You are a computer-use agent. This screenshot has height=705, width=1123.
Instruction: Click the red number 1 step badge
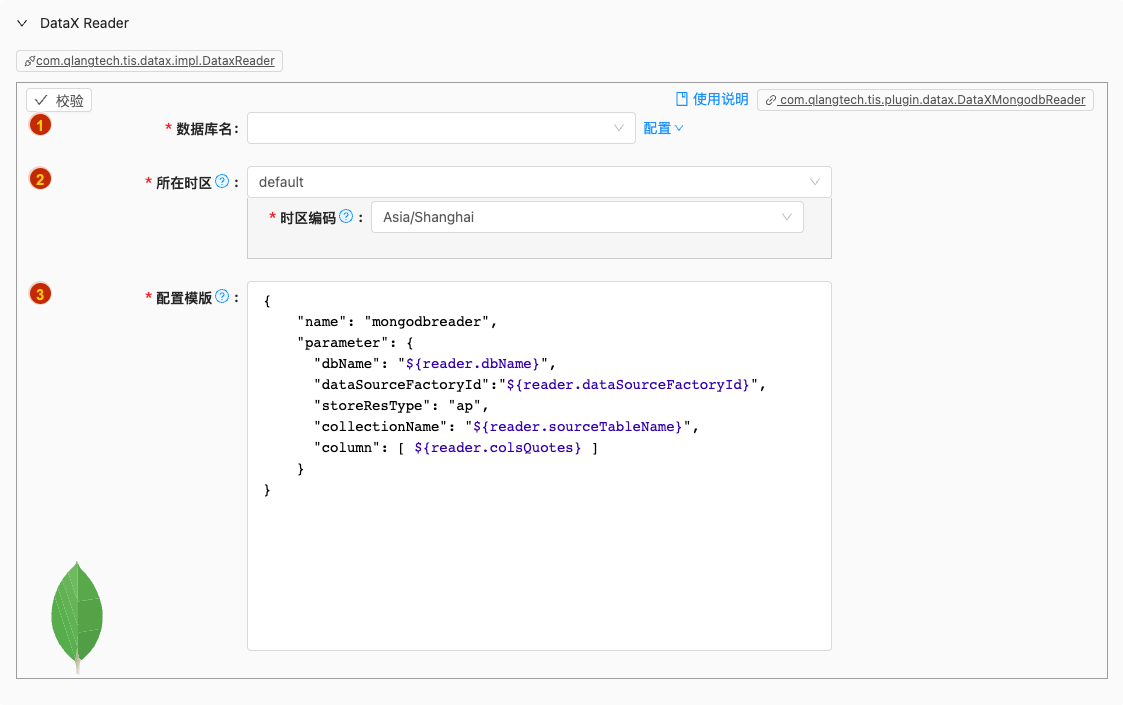click(40, 125)
